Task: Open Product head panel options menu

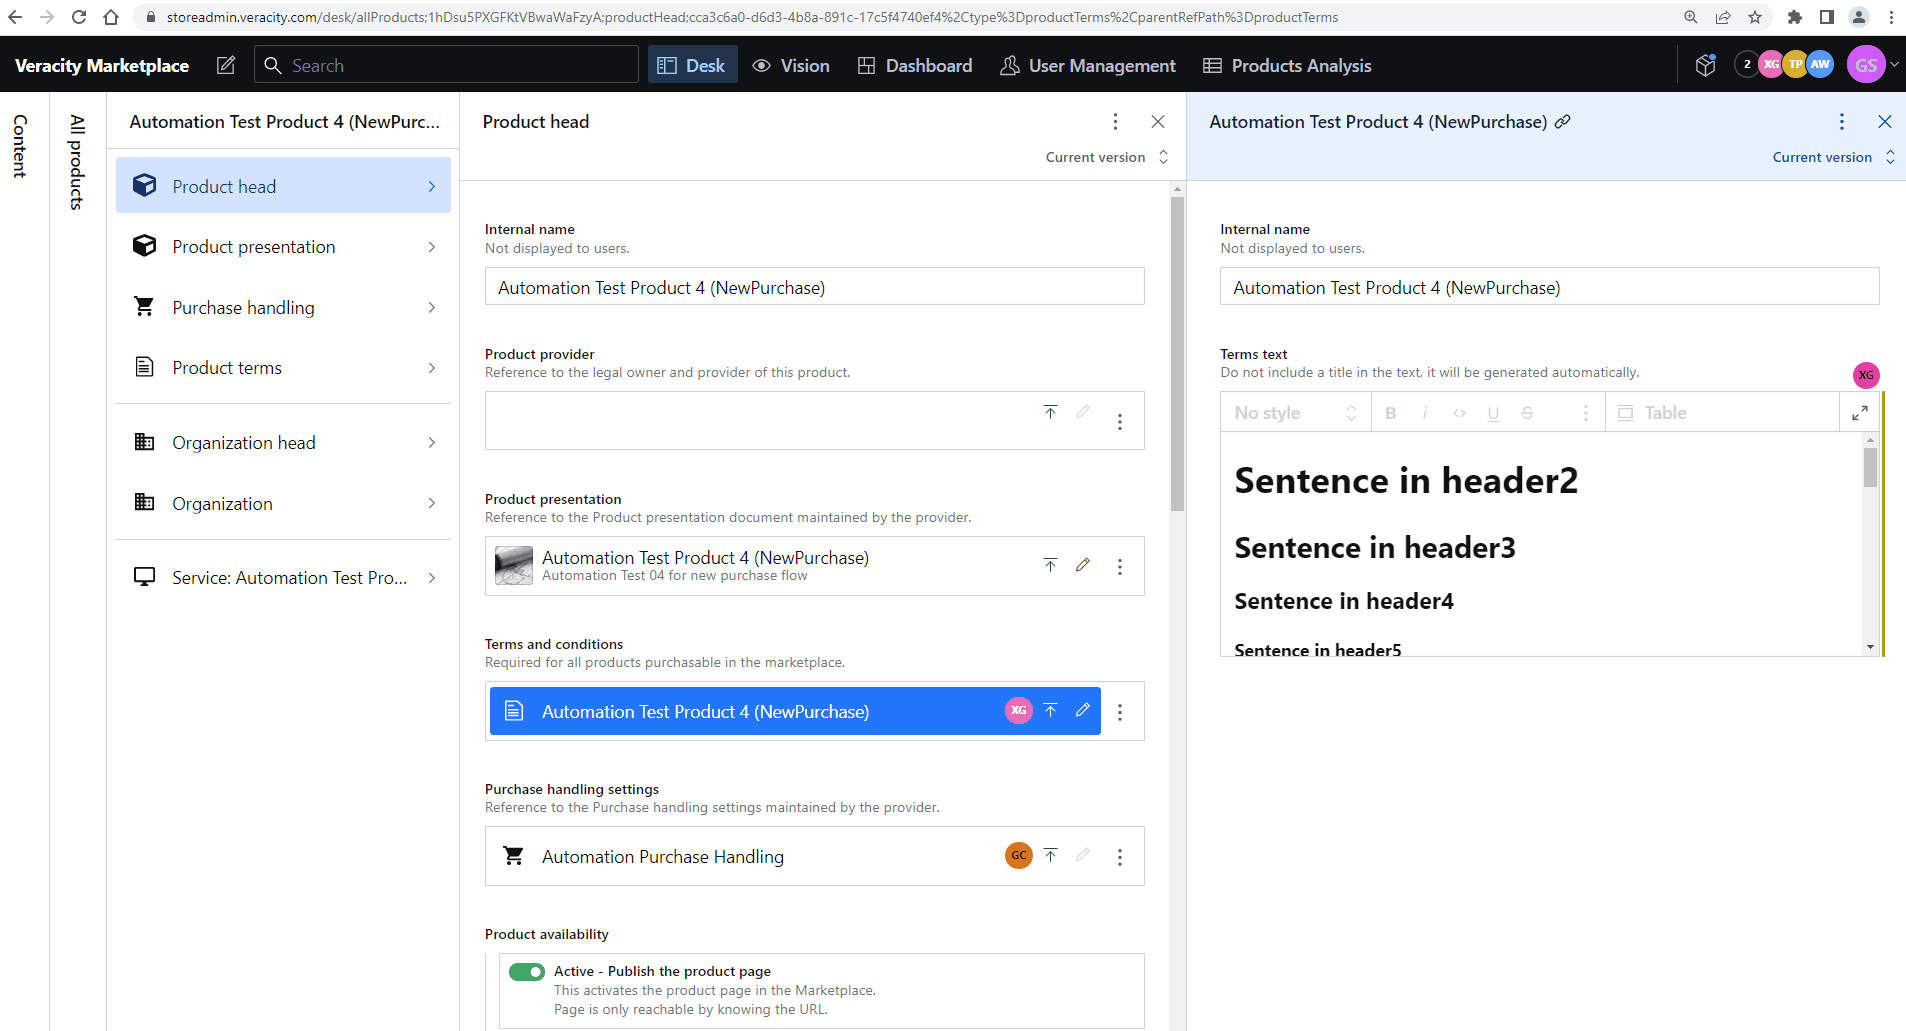Action: (x=1116, y=122)
